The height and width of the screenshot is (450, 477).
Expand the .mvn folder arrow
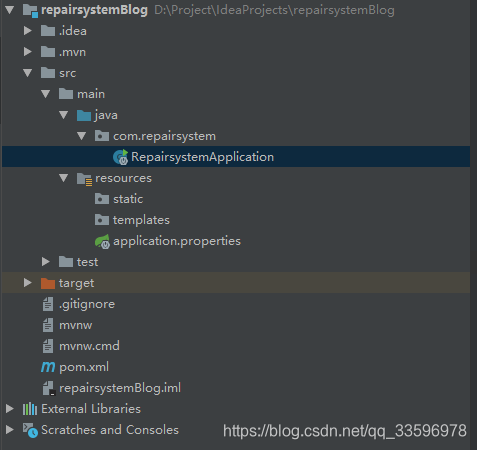pyautogui.click(x=28, y=52)
